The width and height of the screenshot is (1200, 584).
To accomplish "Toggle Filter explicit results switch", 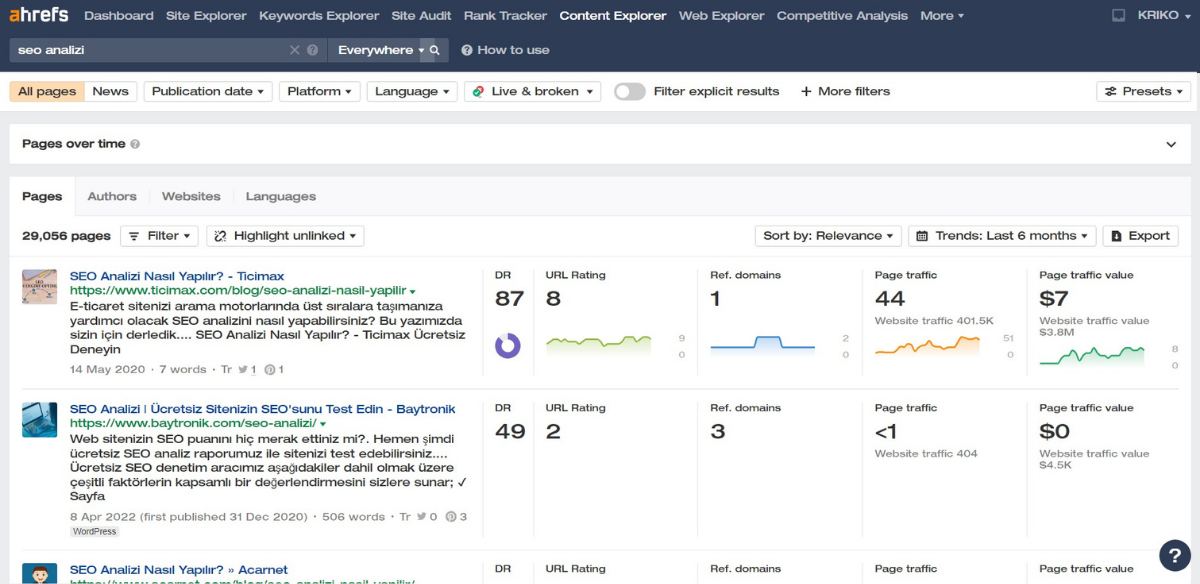I will click(x=629, y=91).
